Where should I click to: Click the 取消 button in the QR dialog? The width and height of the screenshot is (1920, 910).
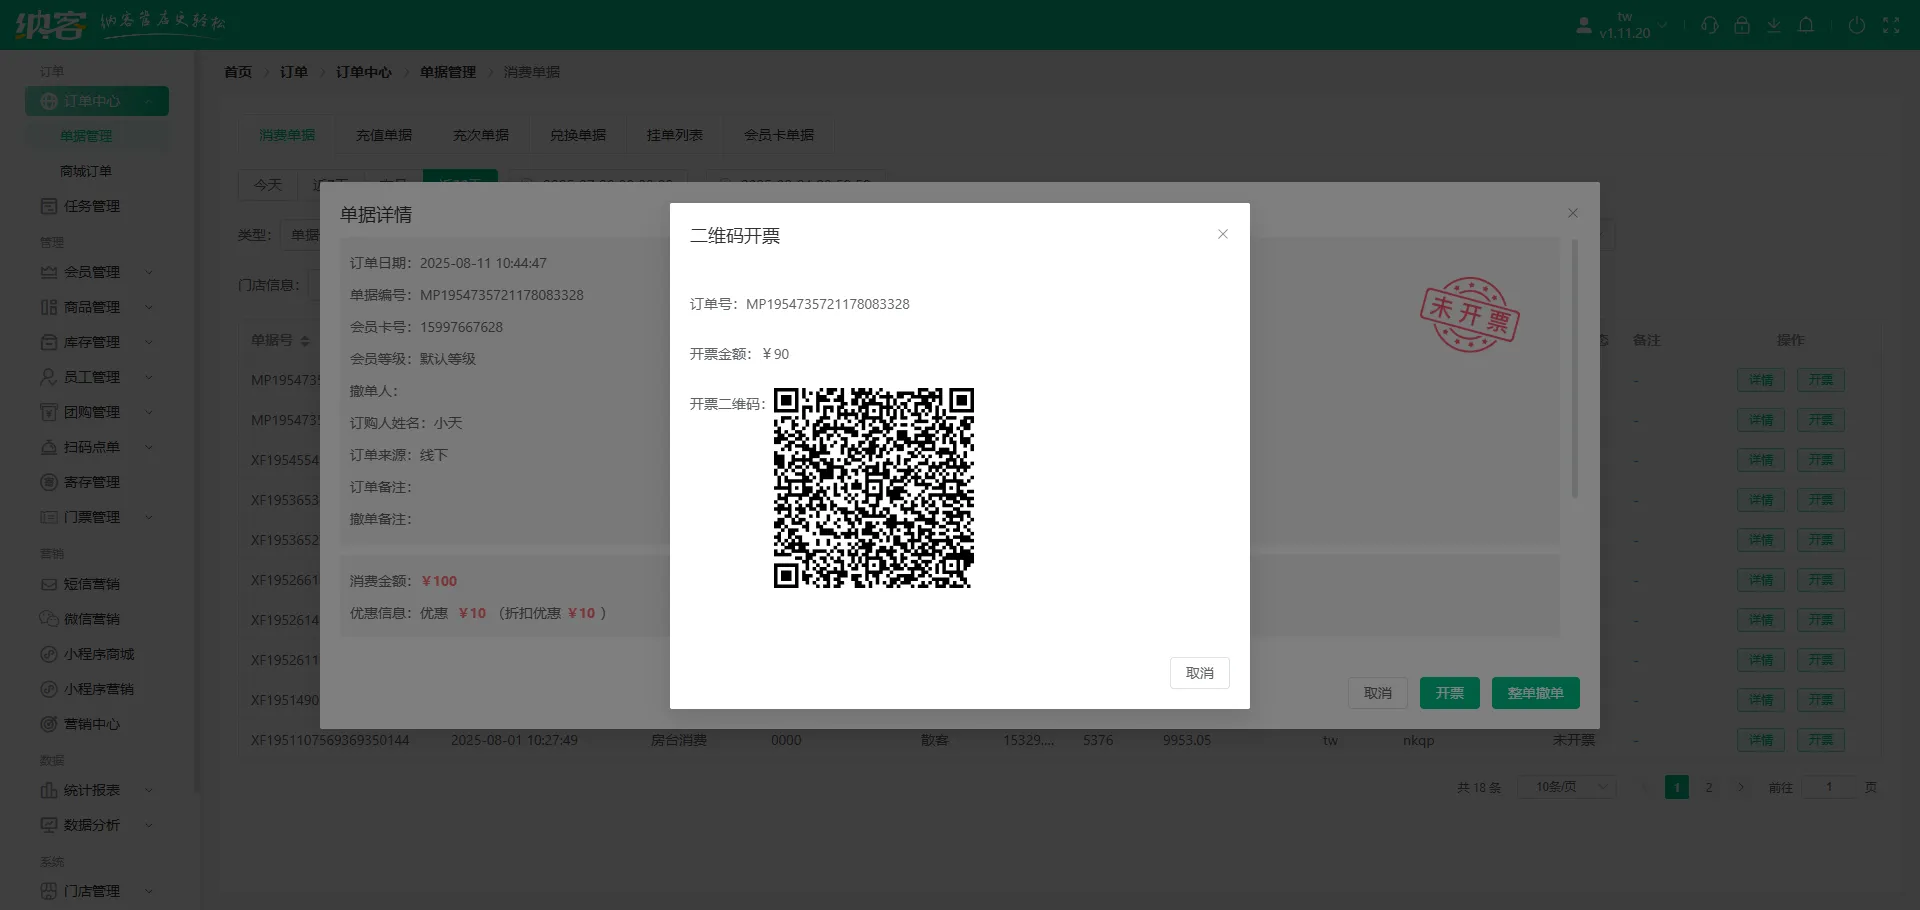coord(1199,673)
